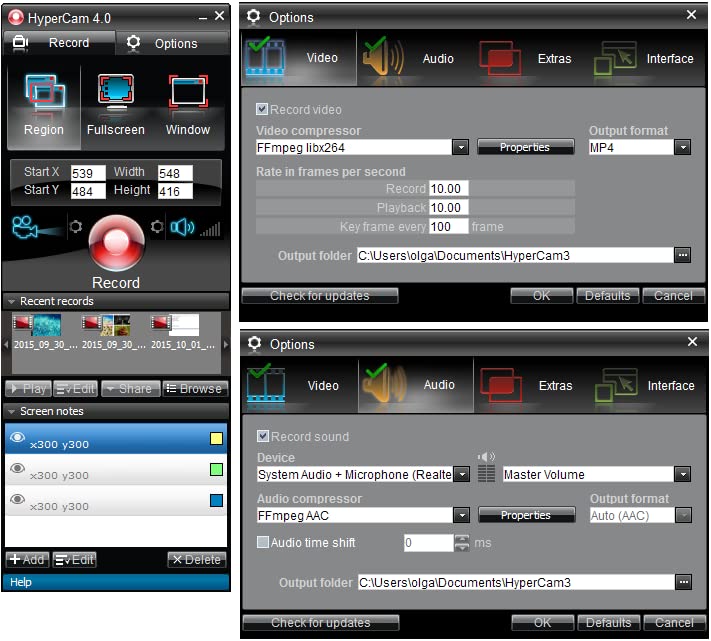Open Video compressor dropdown FFmpeg libx264
This screenshot has height=641, width=711.
coord(461,147)
